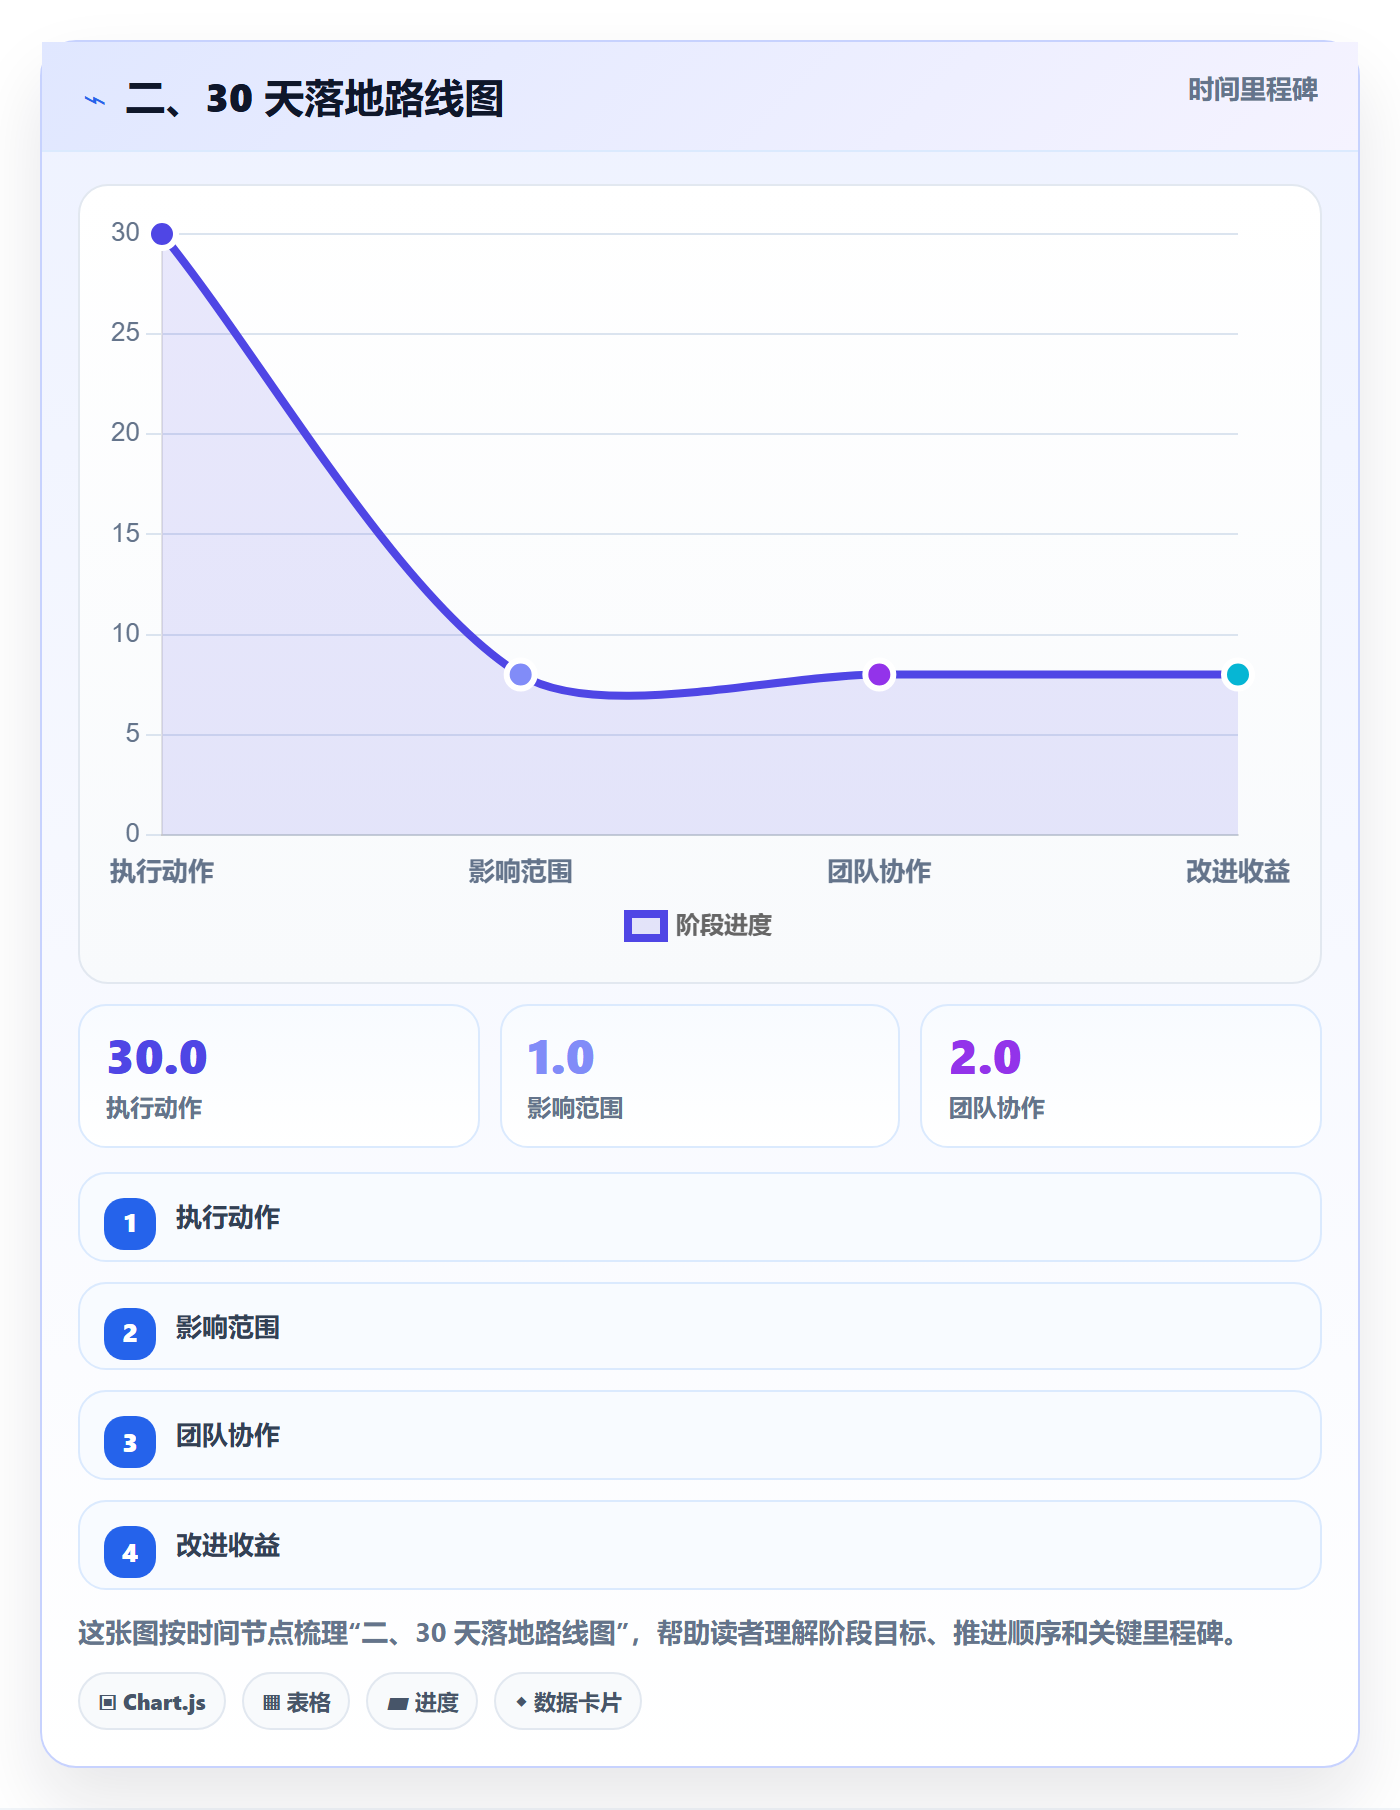Click the number 2 badge for 影响范围

coord(130,1333)
